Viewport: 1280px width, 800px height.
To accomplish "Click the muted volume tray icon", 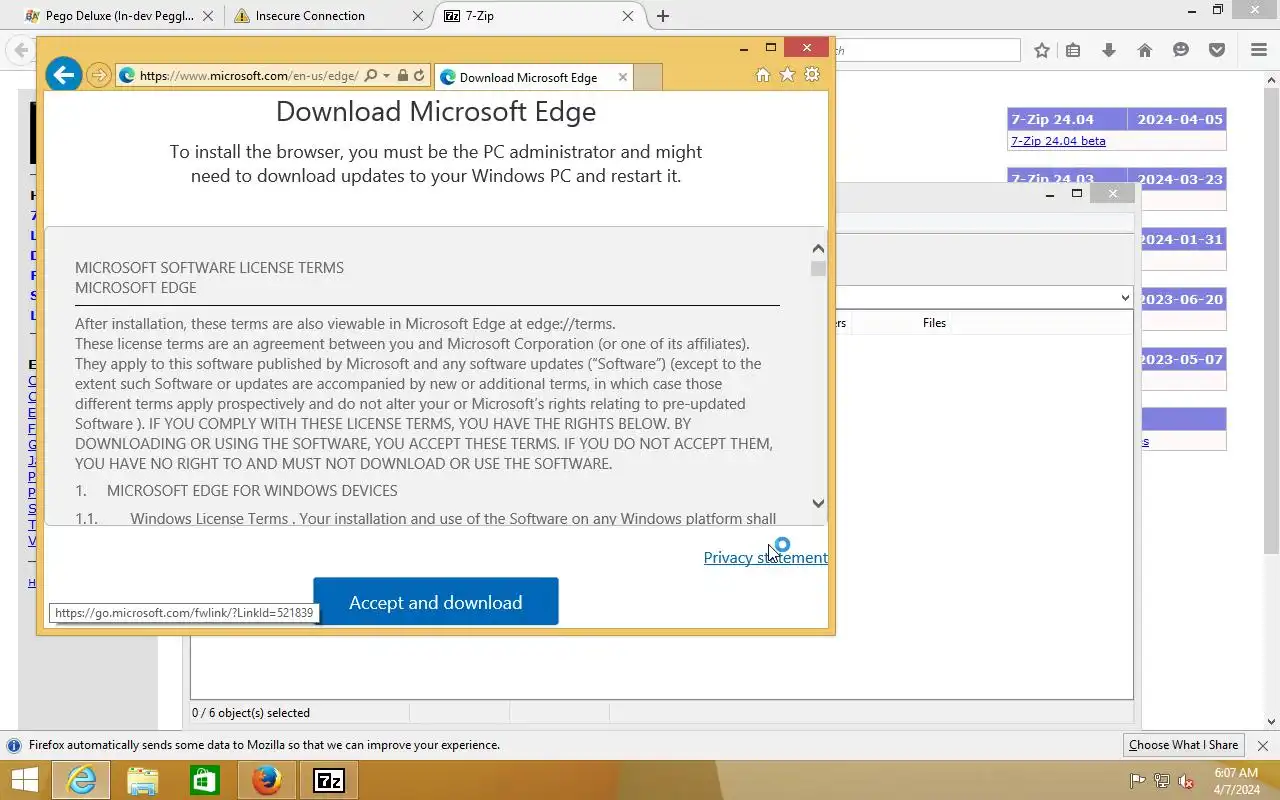I will click(x=1186, y=781).
